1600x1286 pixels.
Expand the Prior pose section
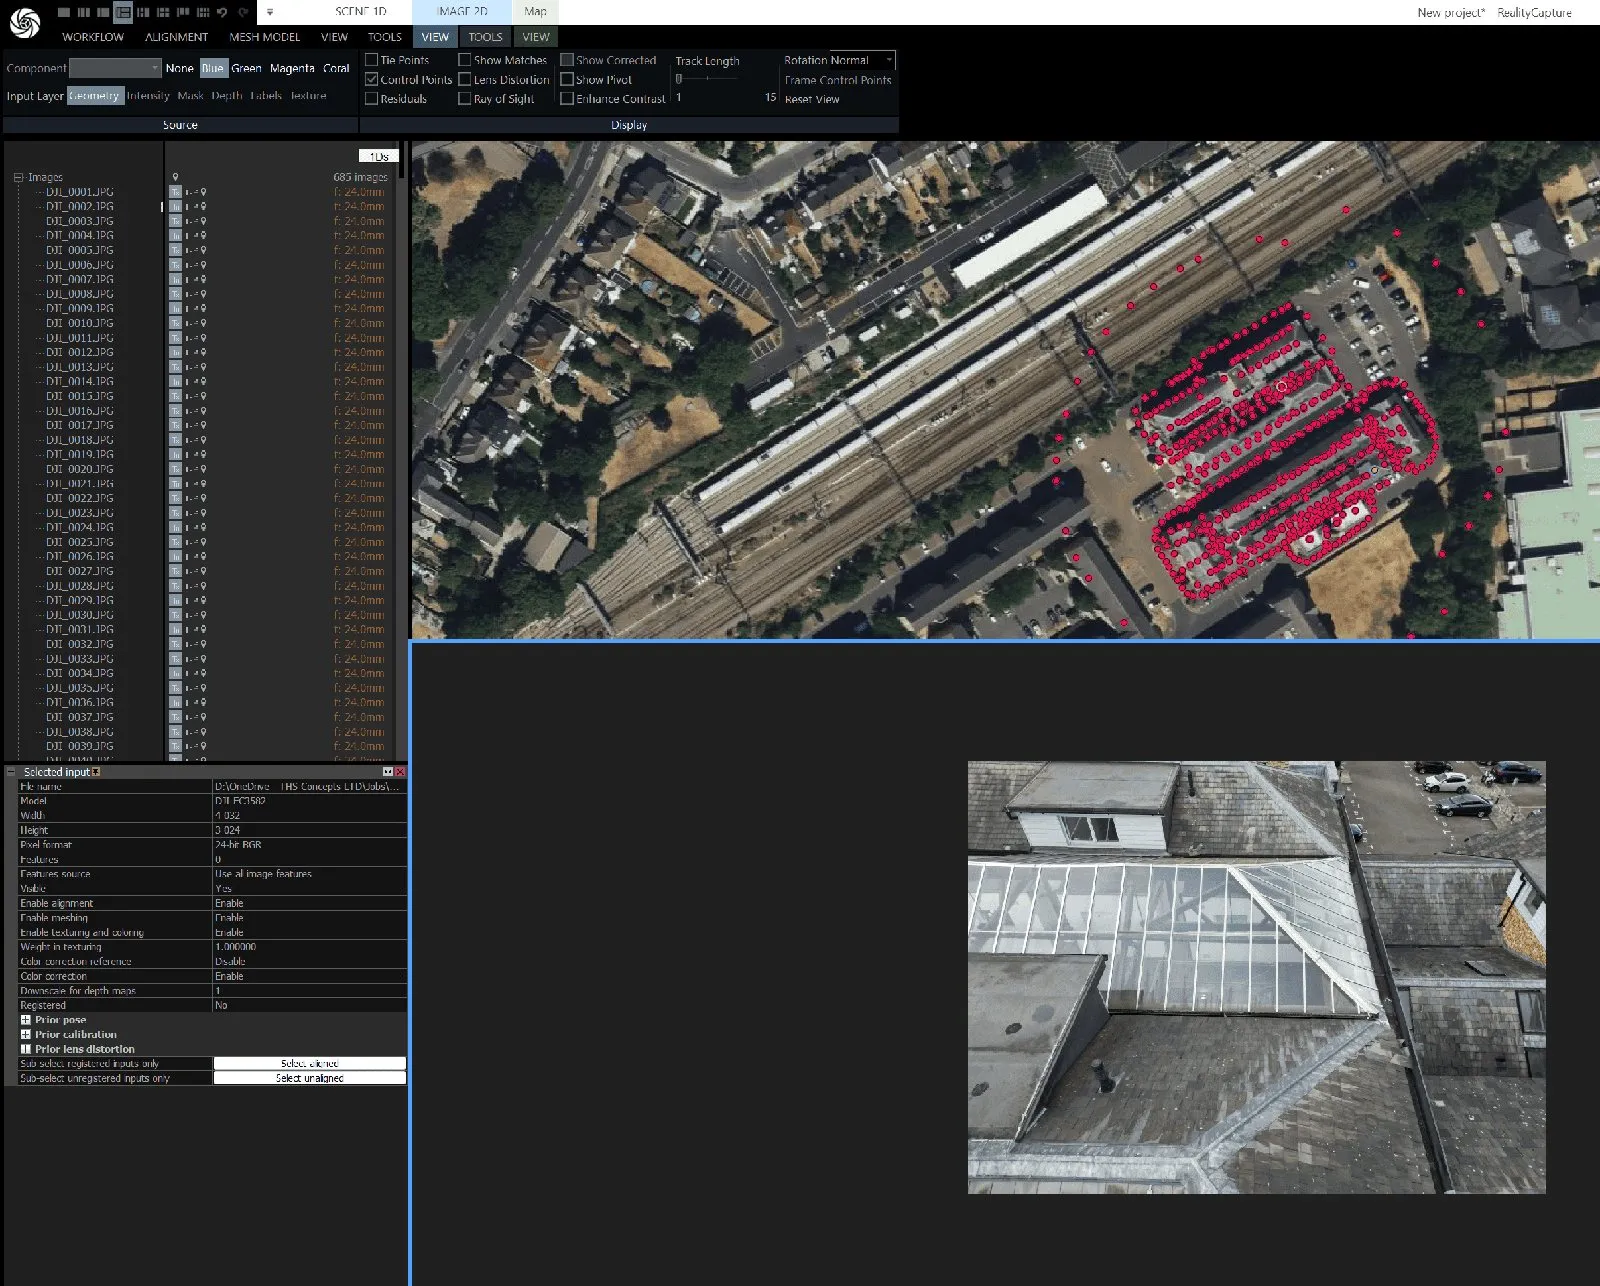click(x=26, y=1020)
